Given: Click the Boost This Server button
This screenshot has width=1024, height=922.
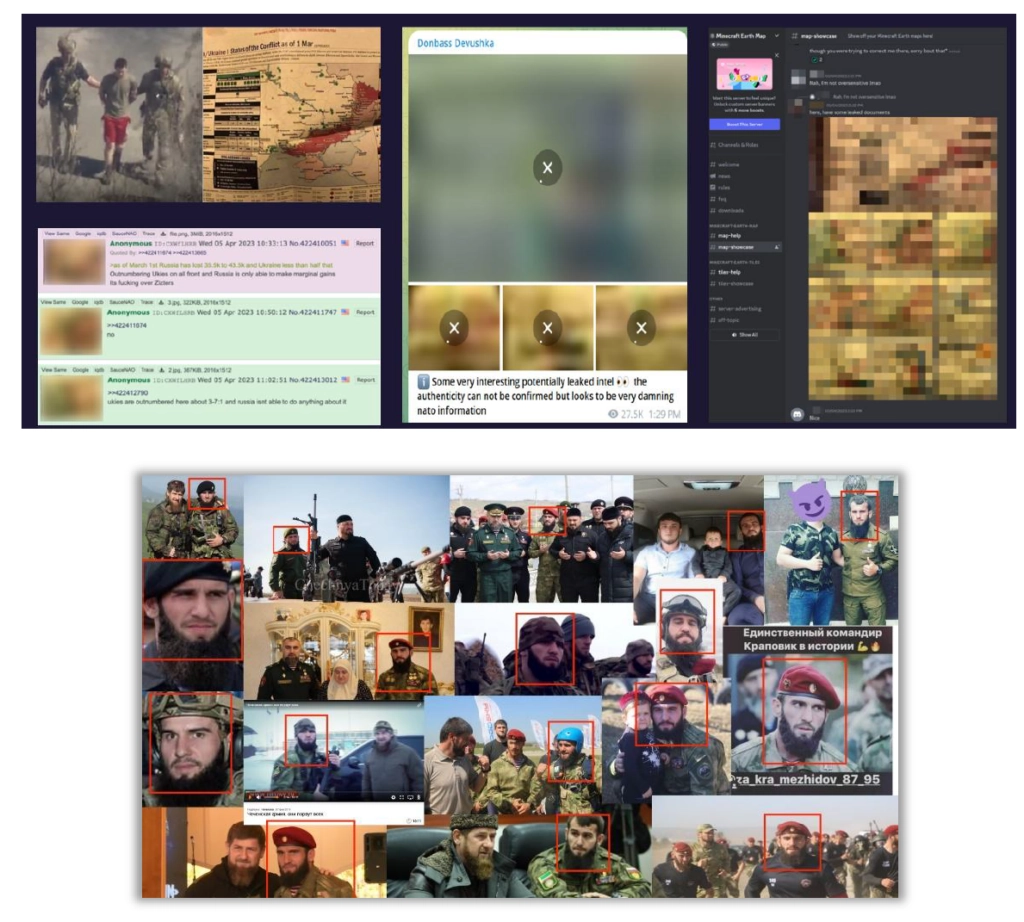Looking at the screenshot, I should 744,125.
